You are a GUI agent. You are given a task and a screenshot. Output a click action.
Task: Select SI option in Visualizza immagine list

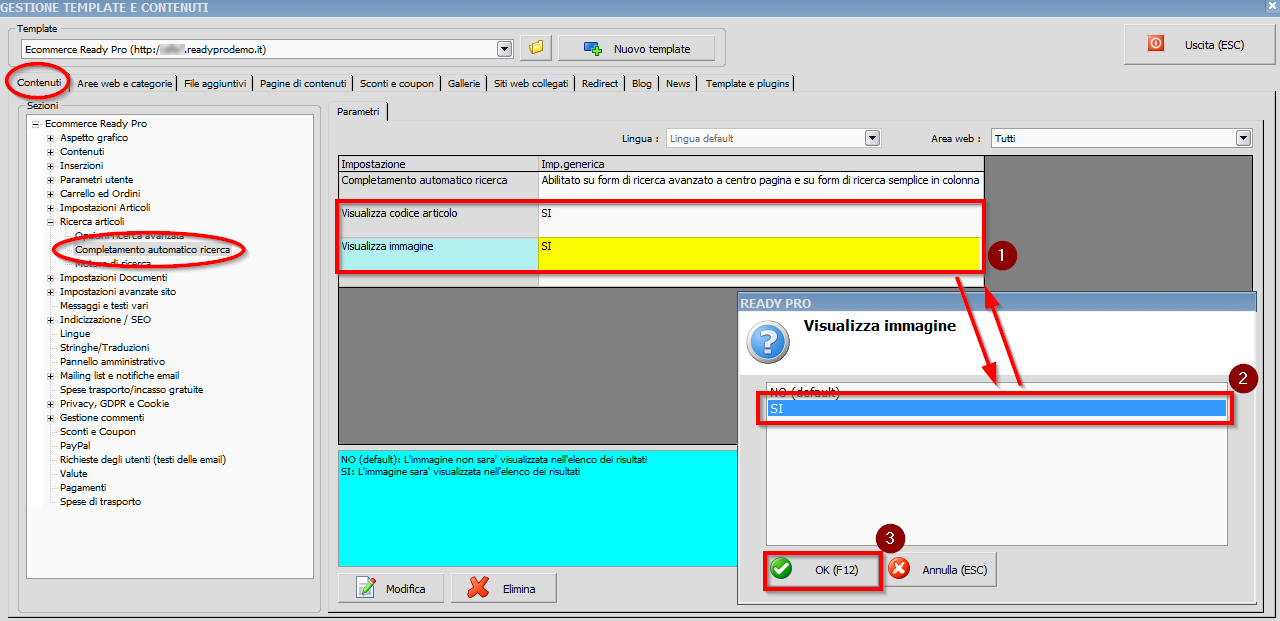point(995,408)
